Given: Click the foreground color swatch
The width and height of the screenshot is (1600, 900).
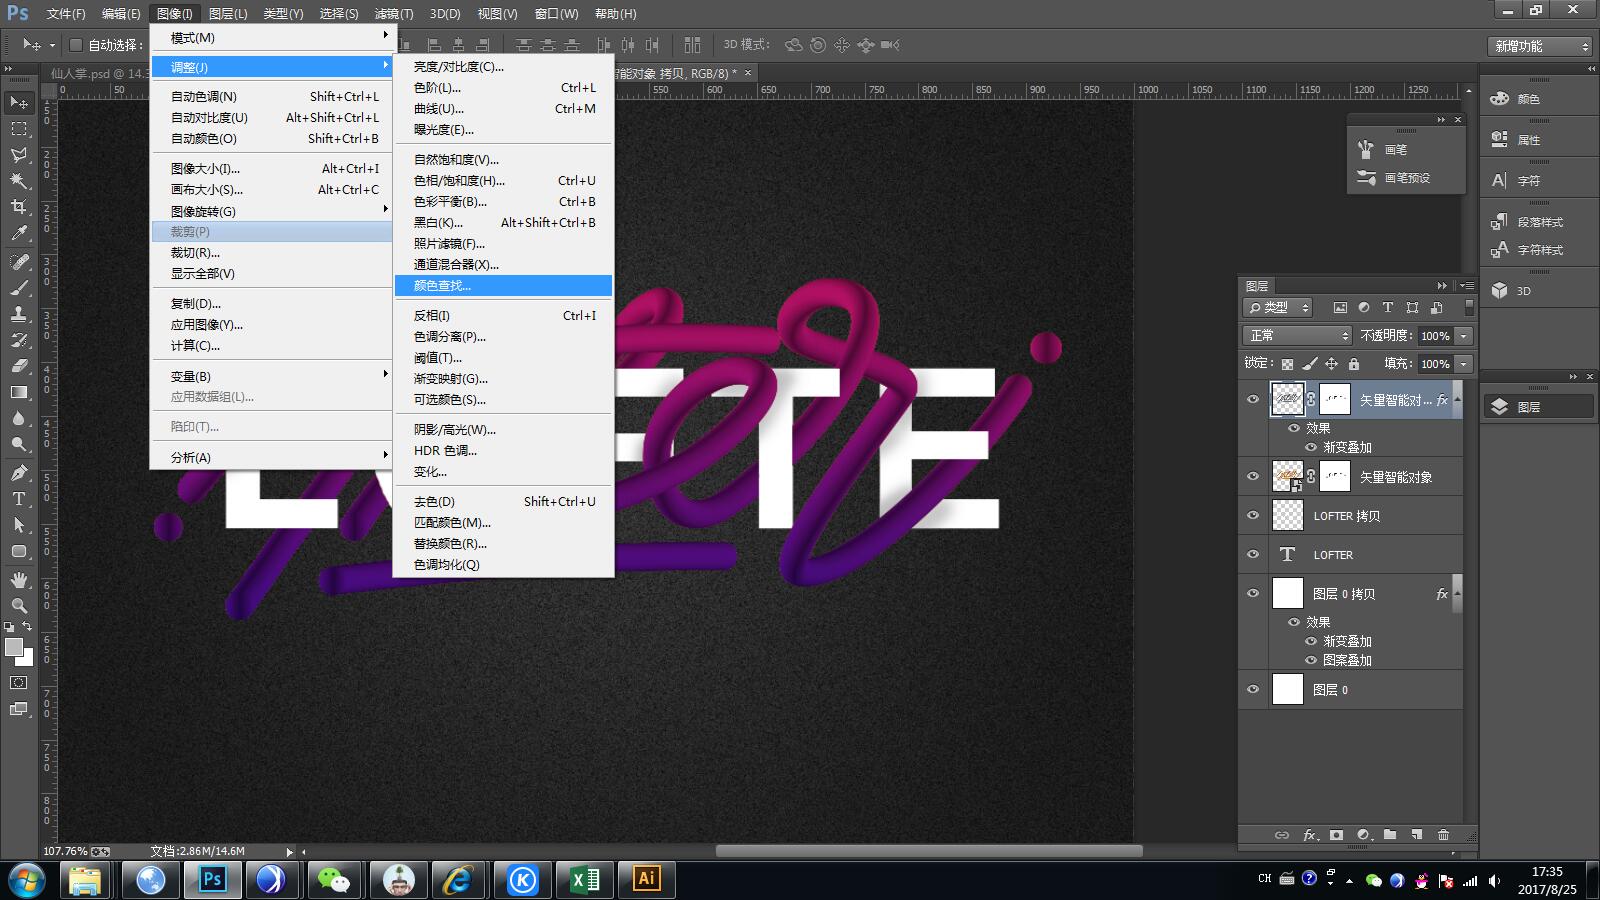Looking at the screenshot, I should tap(13, 647).
